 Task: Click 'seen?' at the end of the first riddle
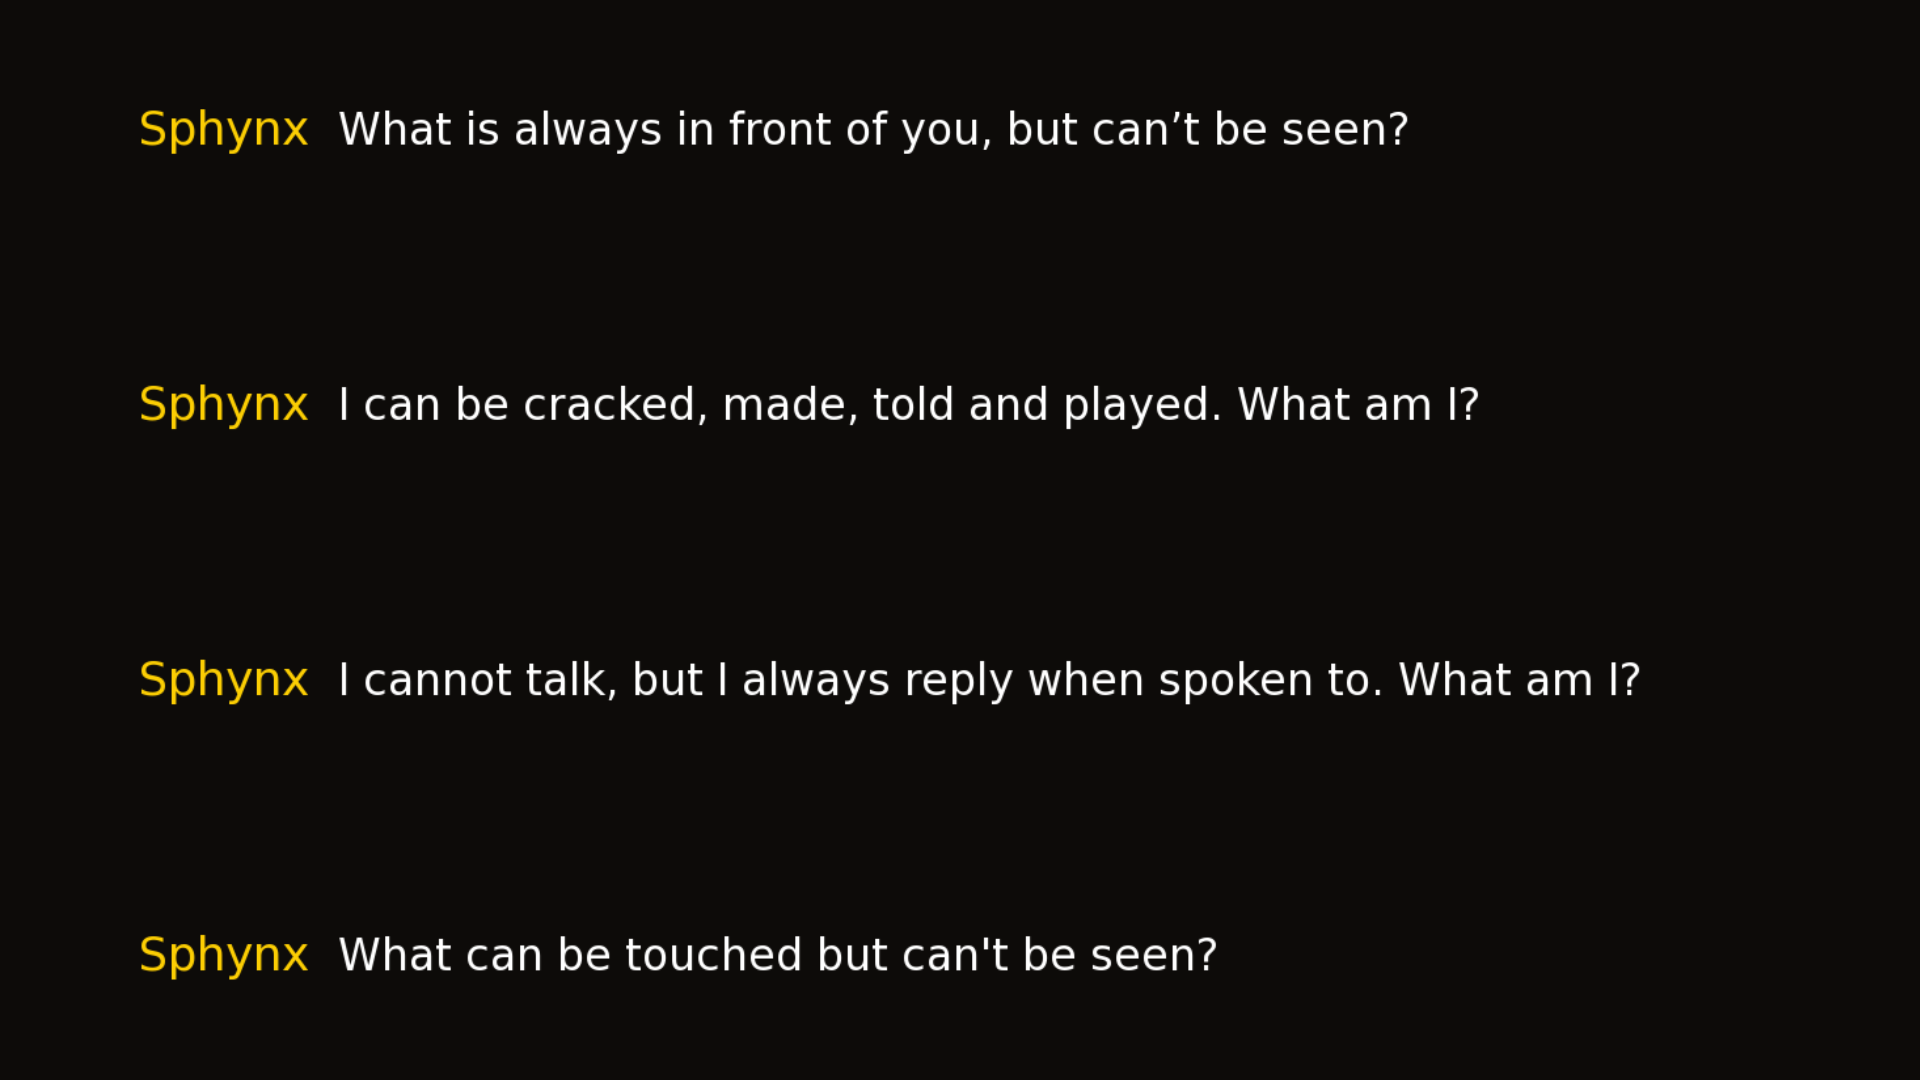coord(1345,130)
